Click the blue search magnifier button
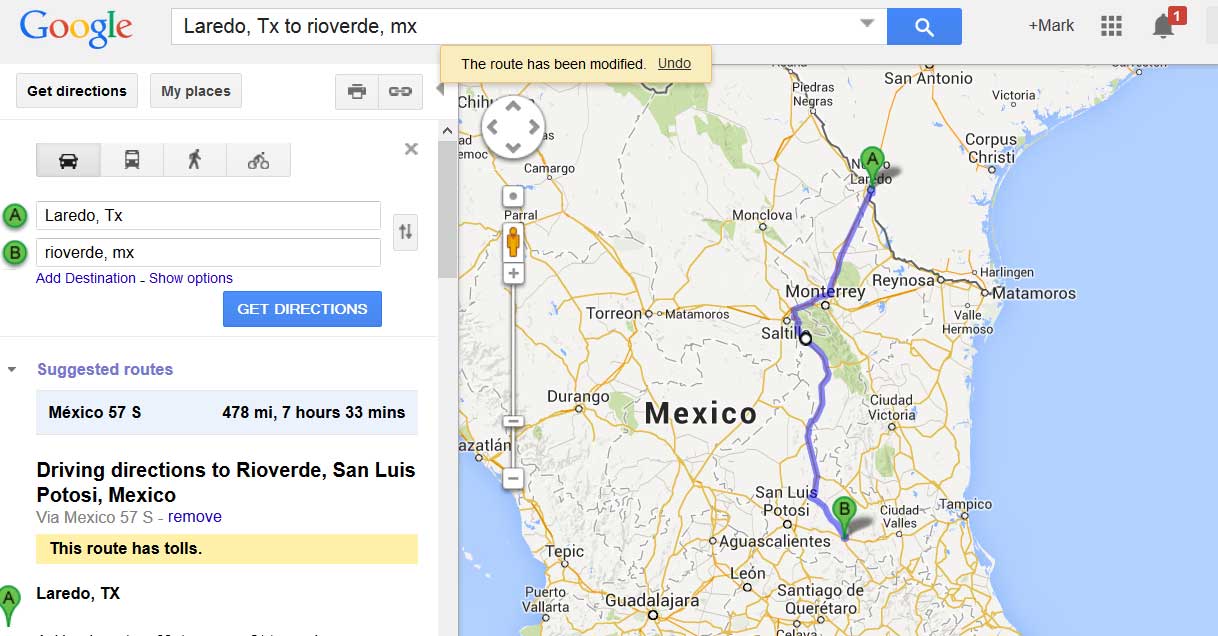The width and height of the screenshot is (1218, 636). [924, 27]
